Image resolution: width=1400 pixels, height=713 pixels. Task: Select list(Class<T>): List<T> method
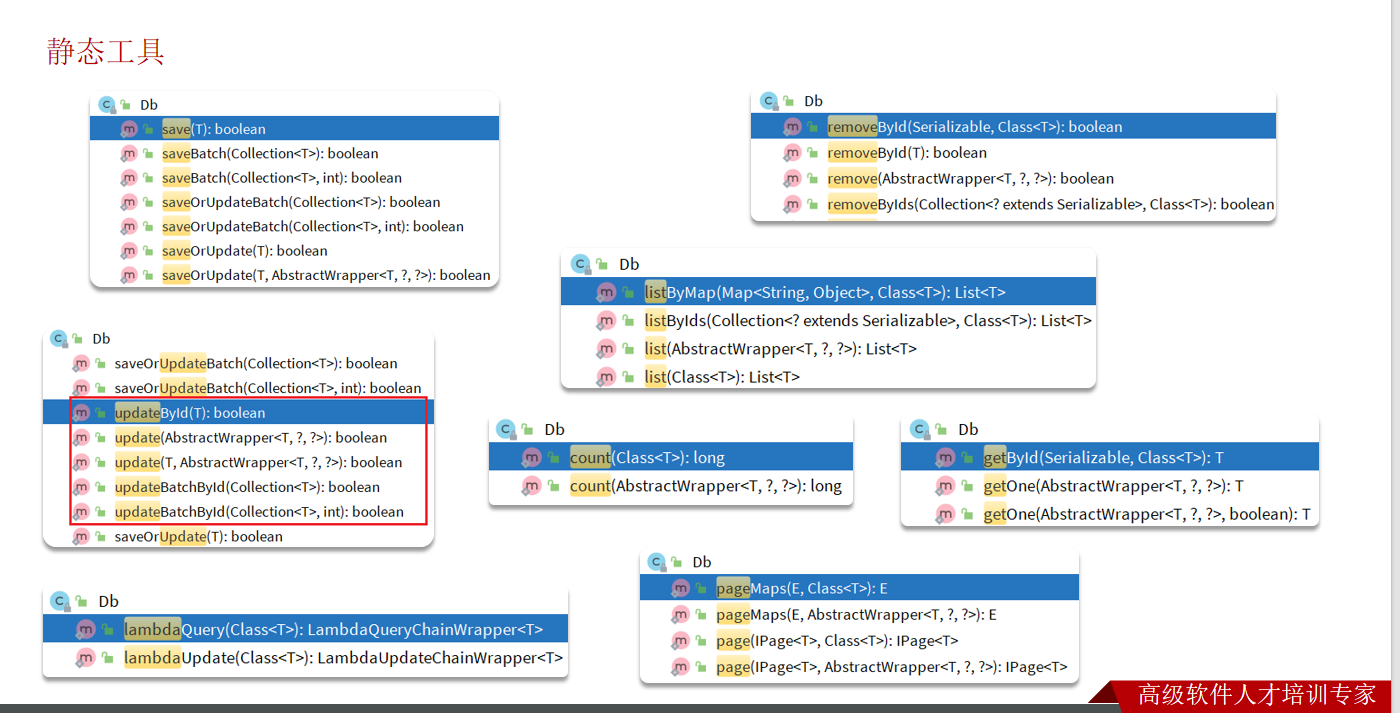(x=722, y=377)
